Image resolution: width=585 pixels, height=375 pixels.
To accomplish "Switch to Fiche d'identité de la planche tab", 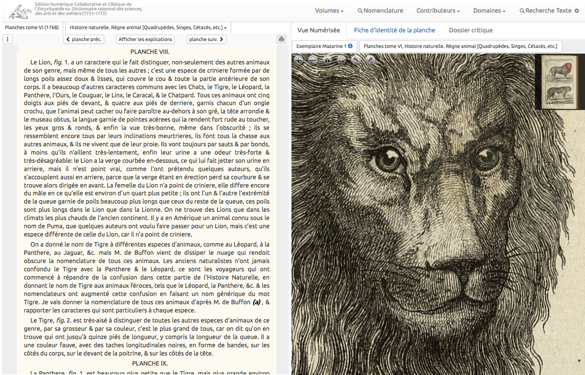I will pos(394,30).
